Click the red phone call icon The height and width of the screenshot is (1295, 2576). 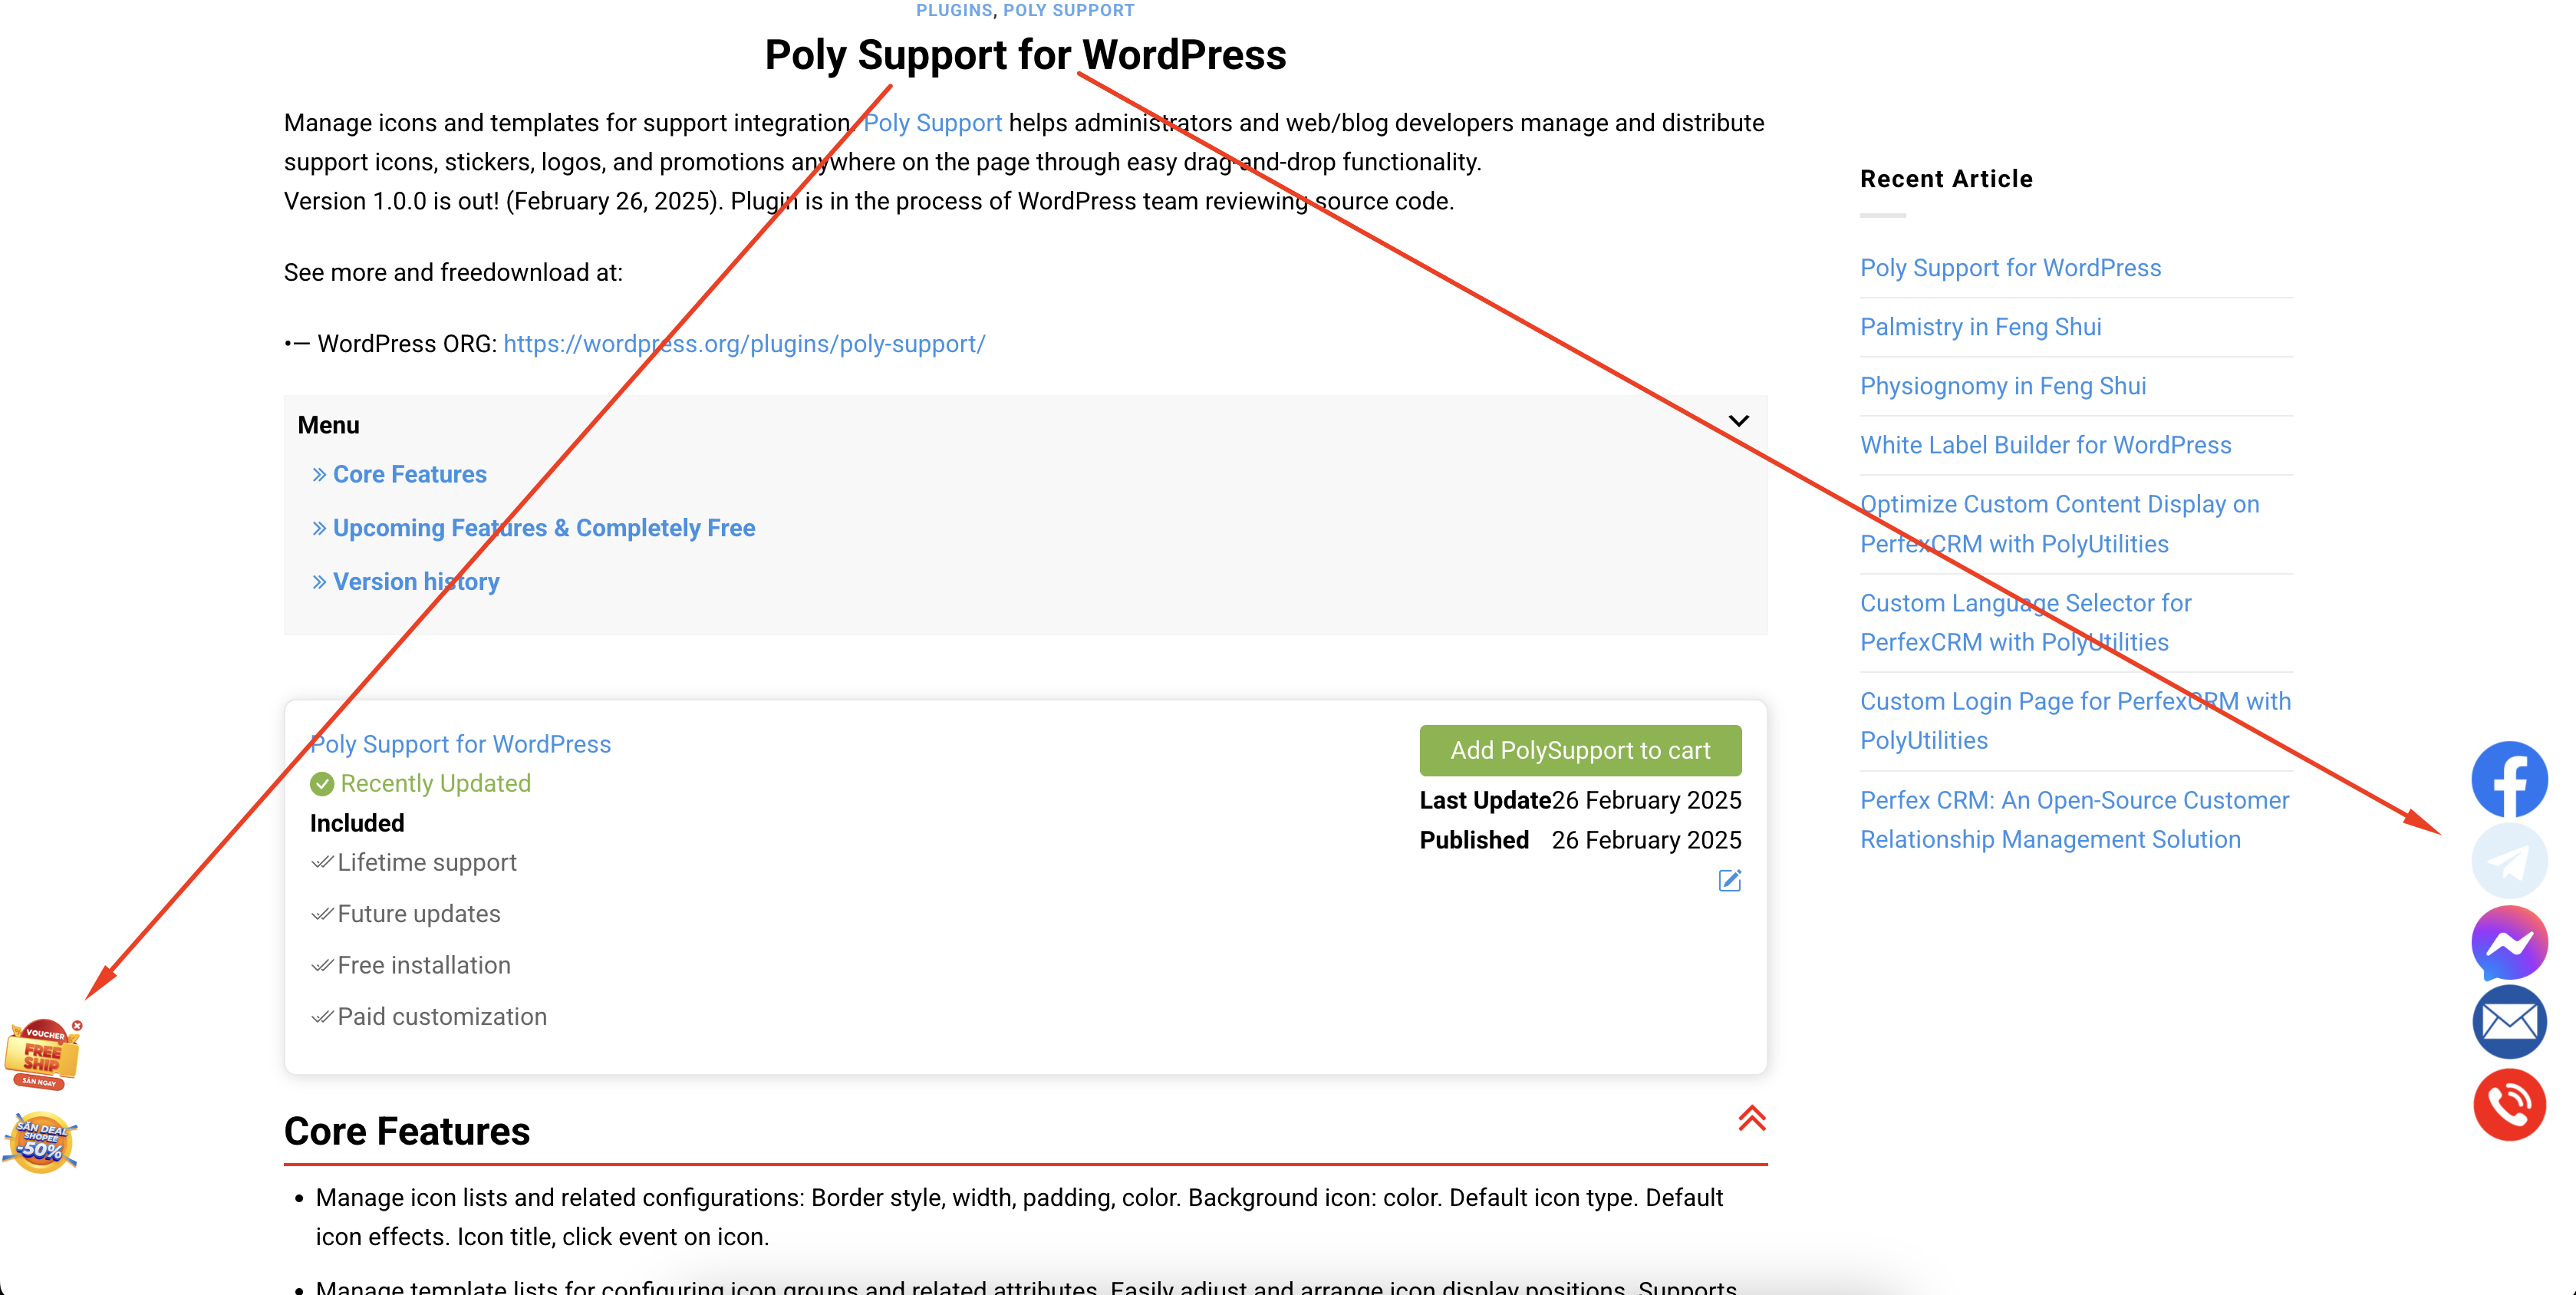tap(2509, 1104)
